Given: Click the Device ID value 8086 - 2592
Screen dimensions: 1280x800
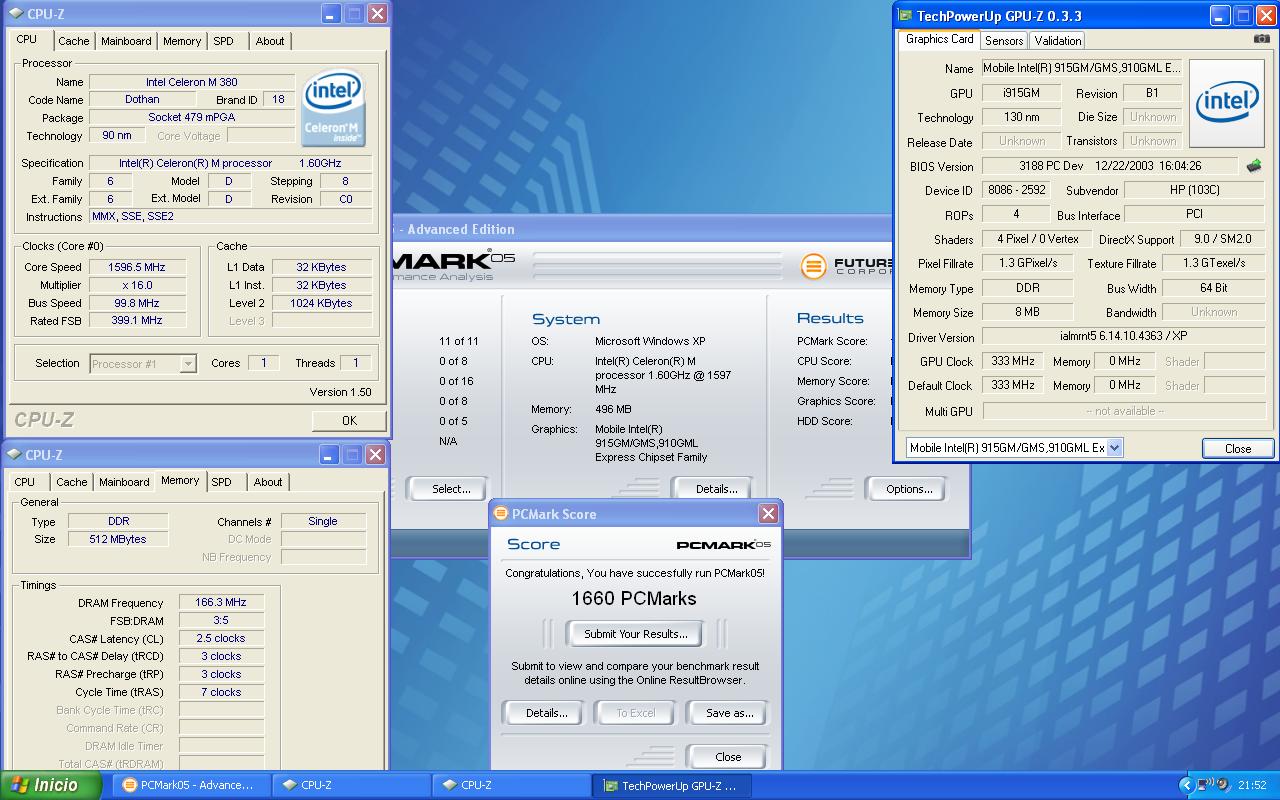Looking at the screenshot, I should [1016, 190].
